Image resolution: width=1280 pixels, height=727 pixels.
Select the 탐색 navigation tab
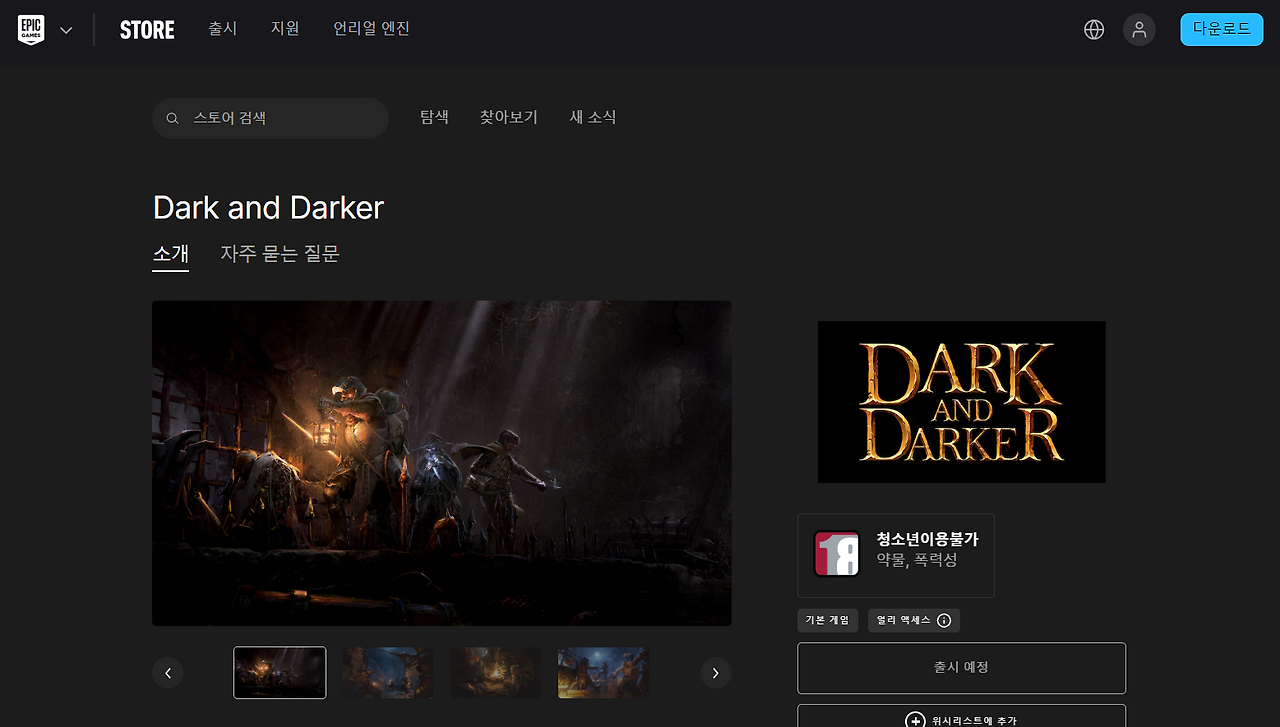pos(434,117)
